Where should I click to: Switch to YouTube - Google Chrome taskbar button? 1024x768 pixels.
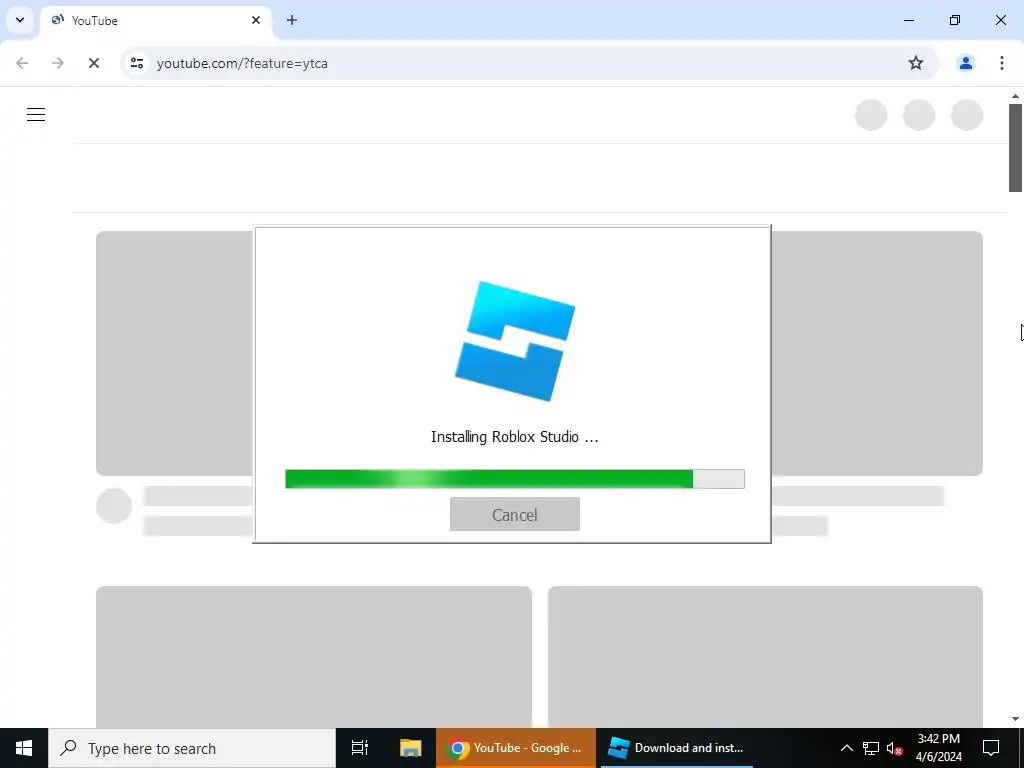(x=516, y=748)
